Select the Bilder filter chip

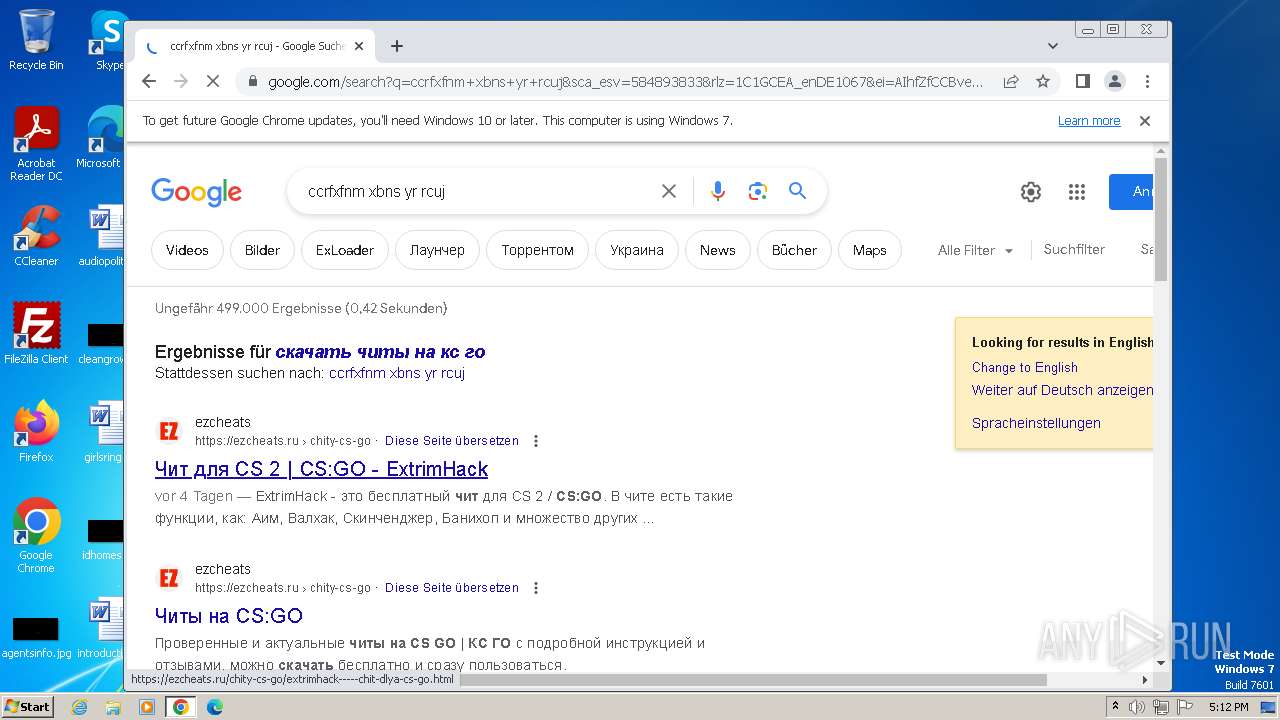point(262,250)
